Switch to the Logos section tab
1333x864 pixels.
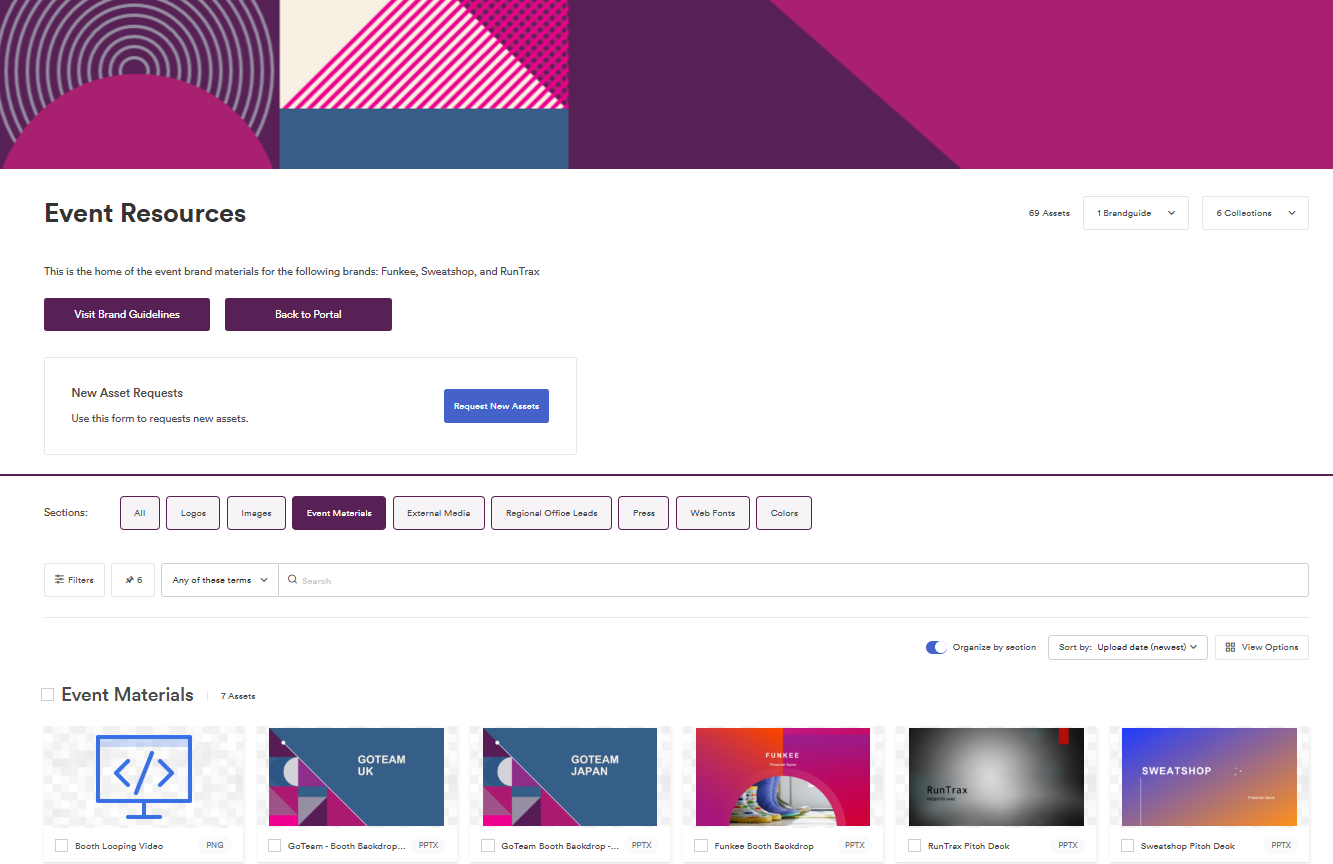193,513
